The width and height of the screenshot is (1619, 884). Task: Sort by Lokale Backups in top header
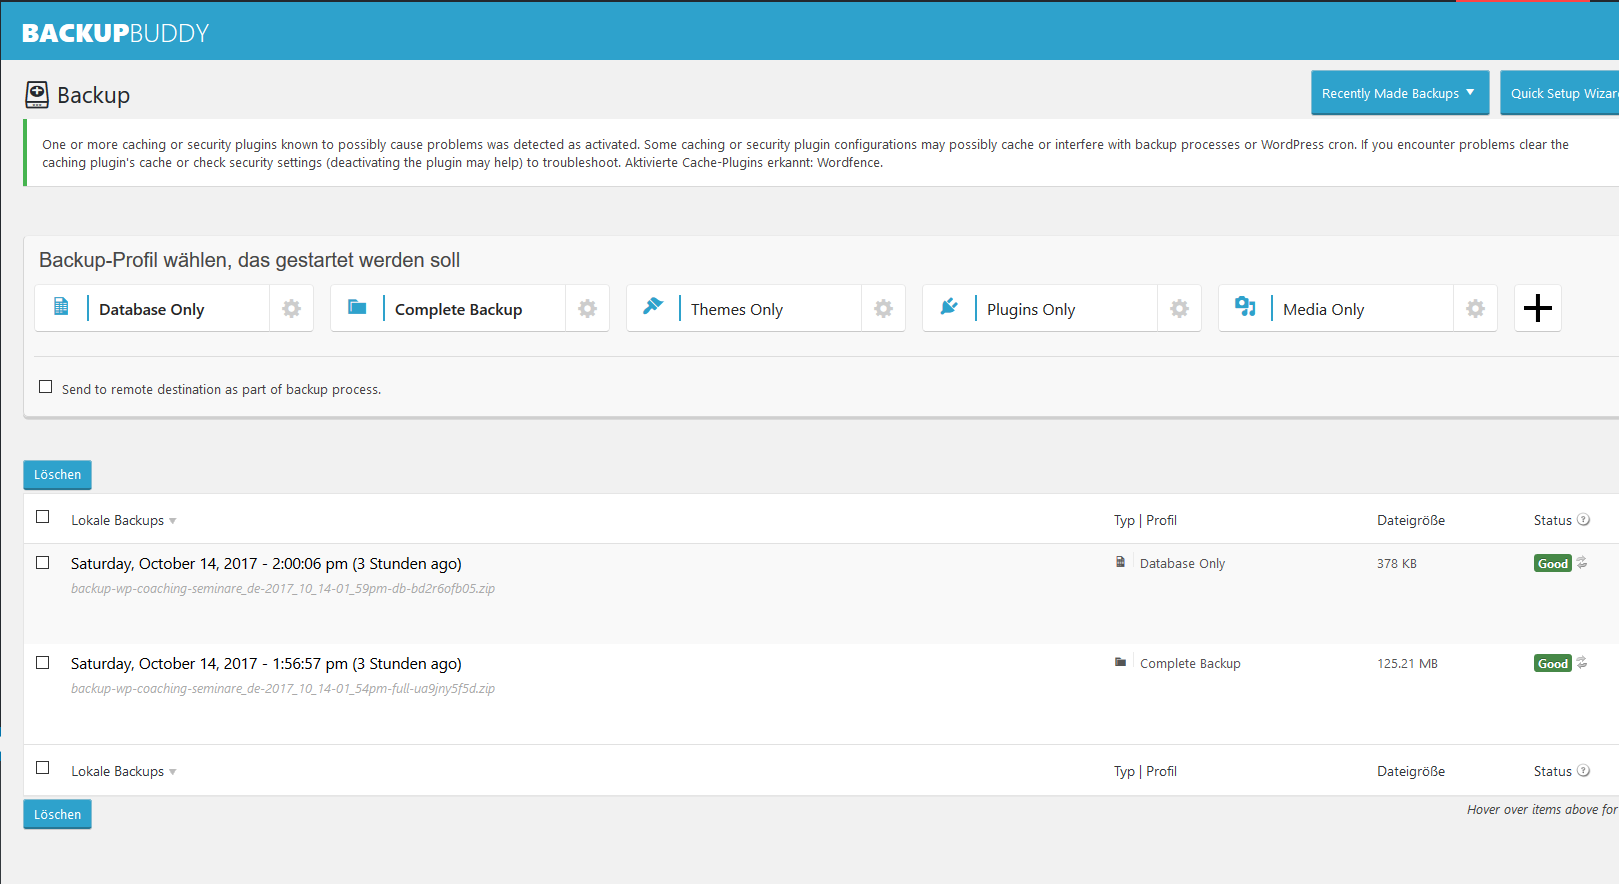[123, 520]
